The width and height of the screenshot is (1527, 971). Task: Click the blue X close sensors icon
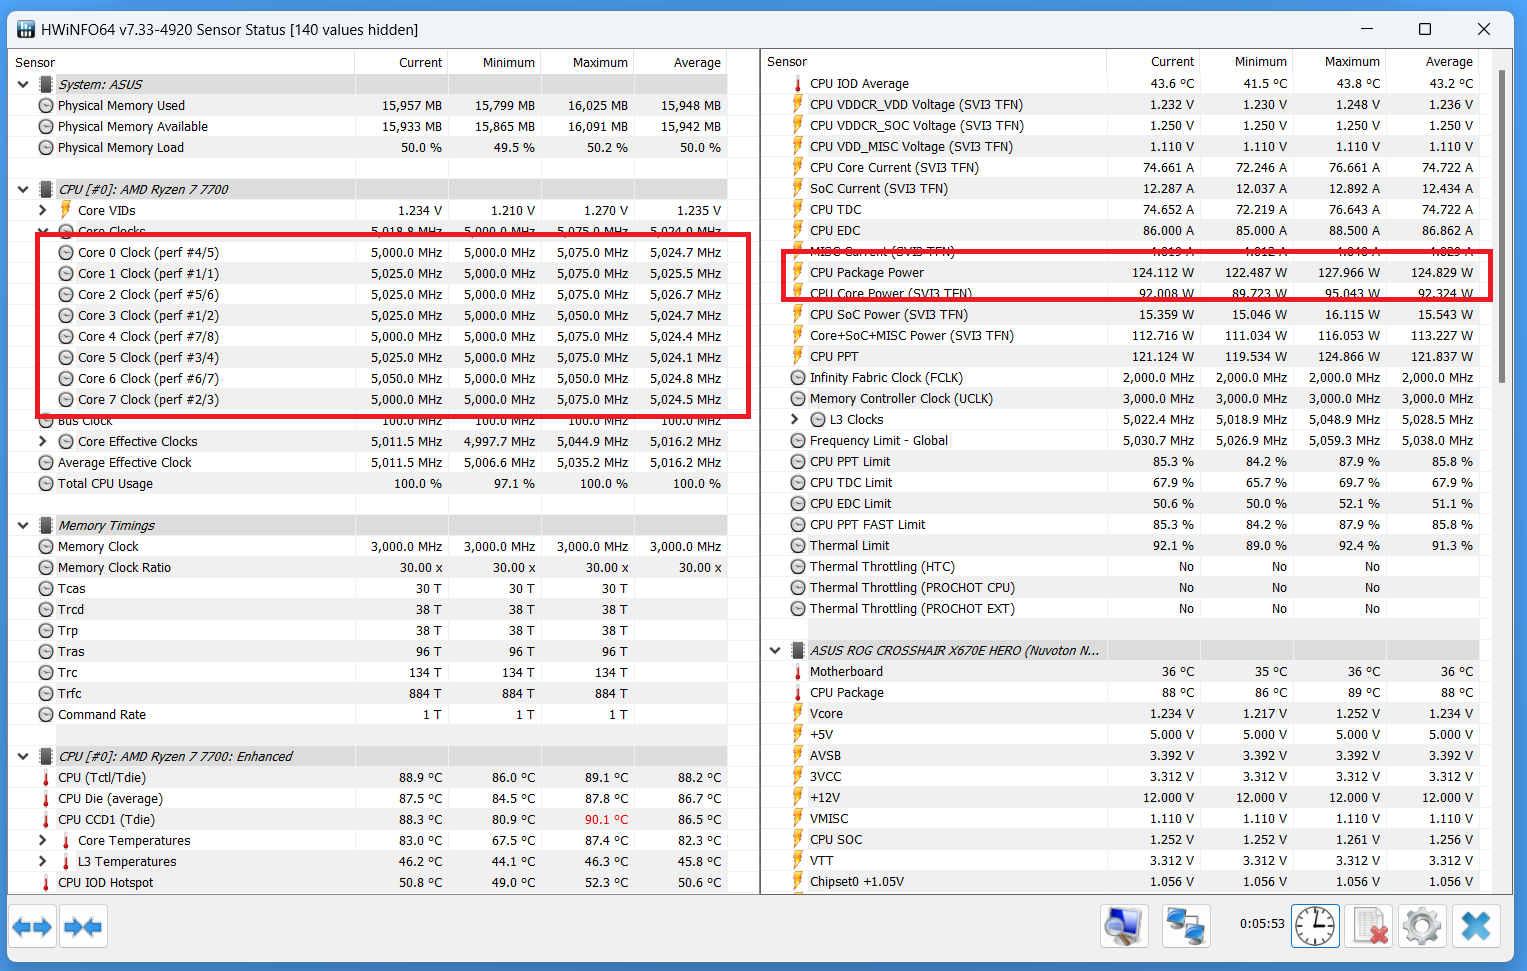(x=1476, y=926)
